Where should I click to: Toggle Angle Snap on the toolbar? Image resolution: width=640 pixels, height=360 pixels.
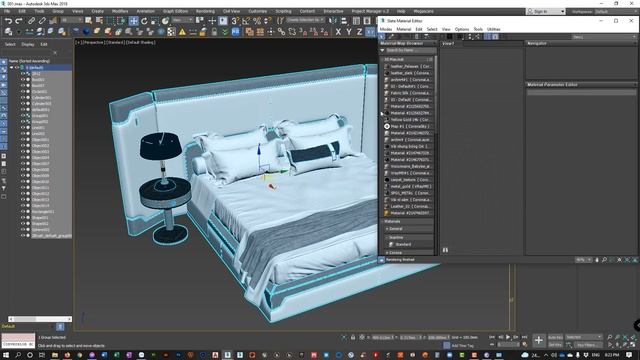(246, 21)
